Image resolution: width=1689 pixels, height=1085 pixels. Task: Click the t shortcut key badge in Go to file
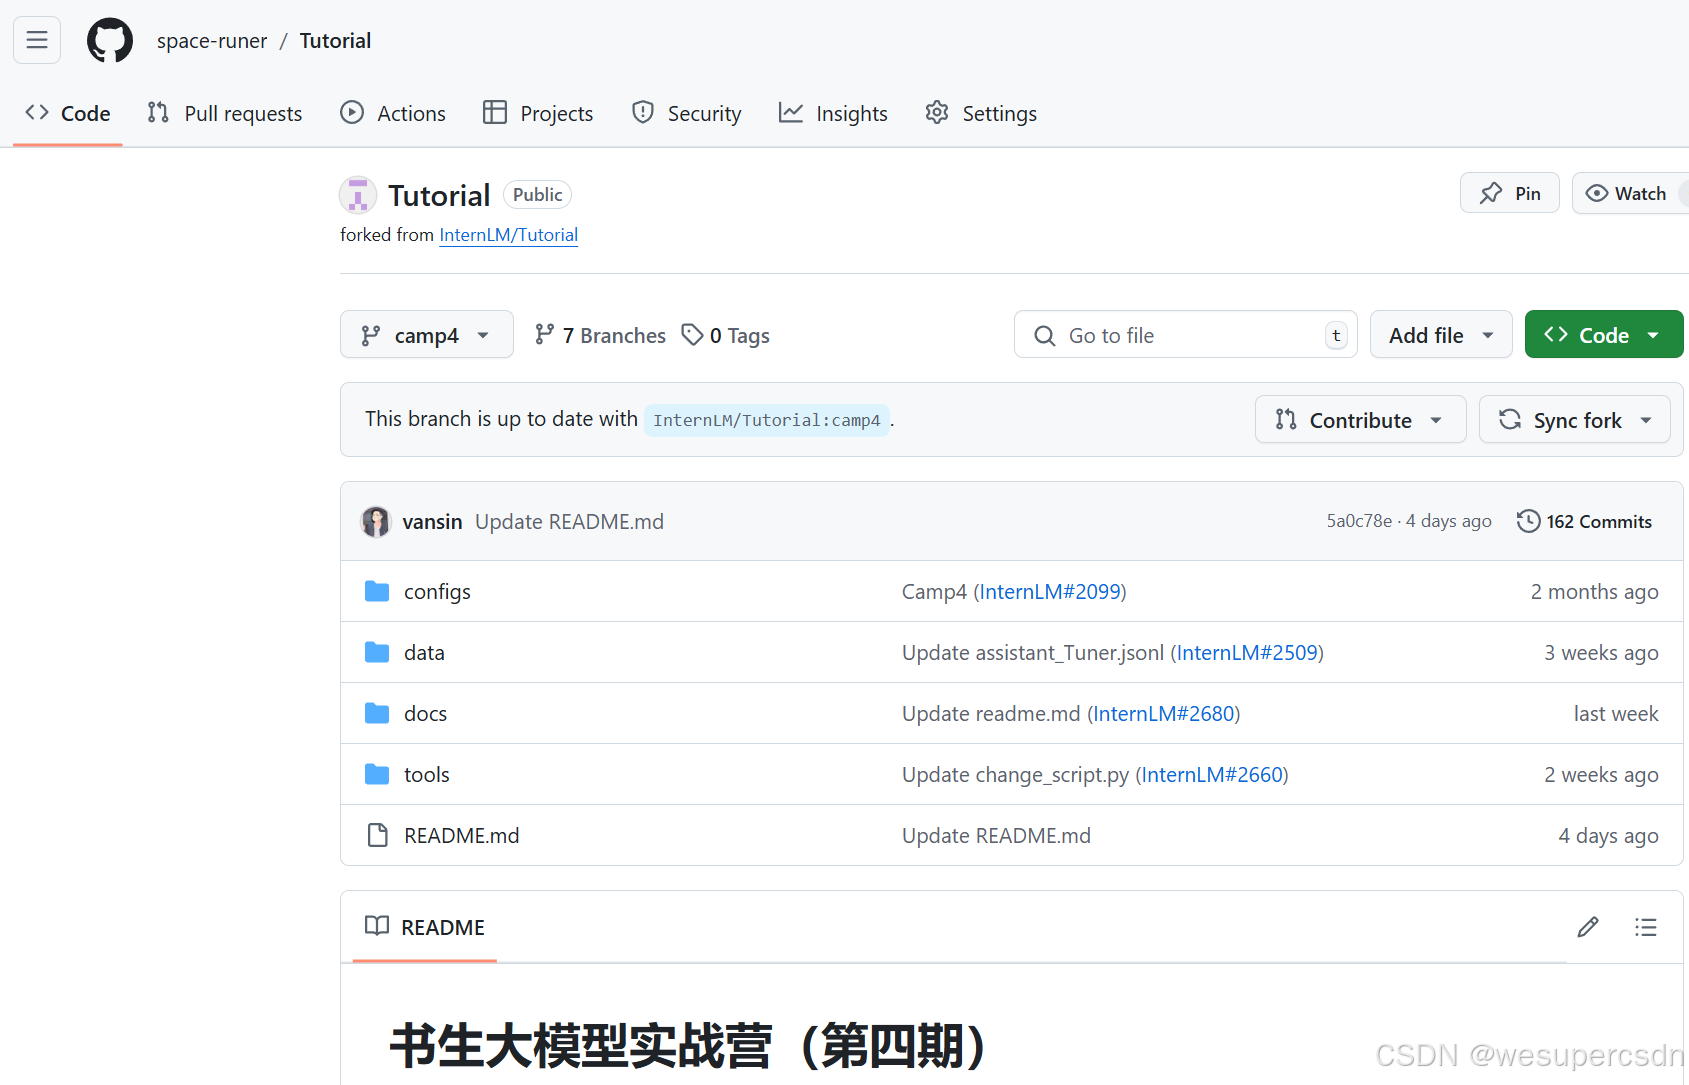point(1336,336)
